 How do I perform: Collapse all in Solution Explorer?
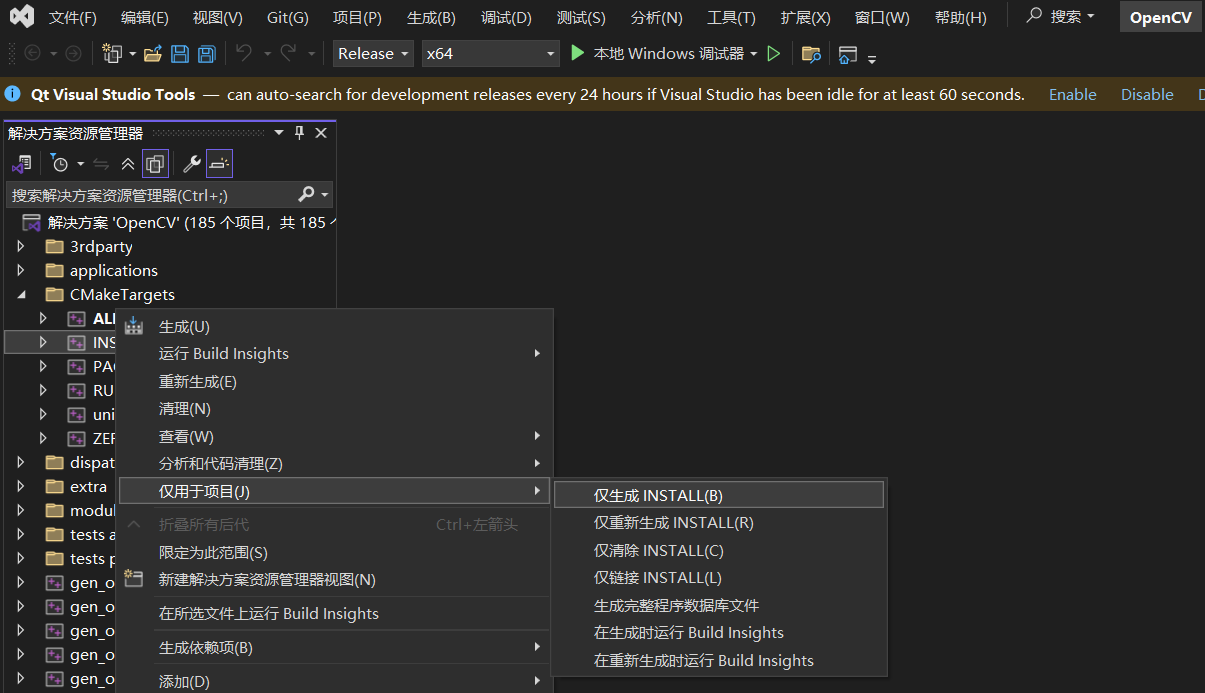(x=128, y=163)
